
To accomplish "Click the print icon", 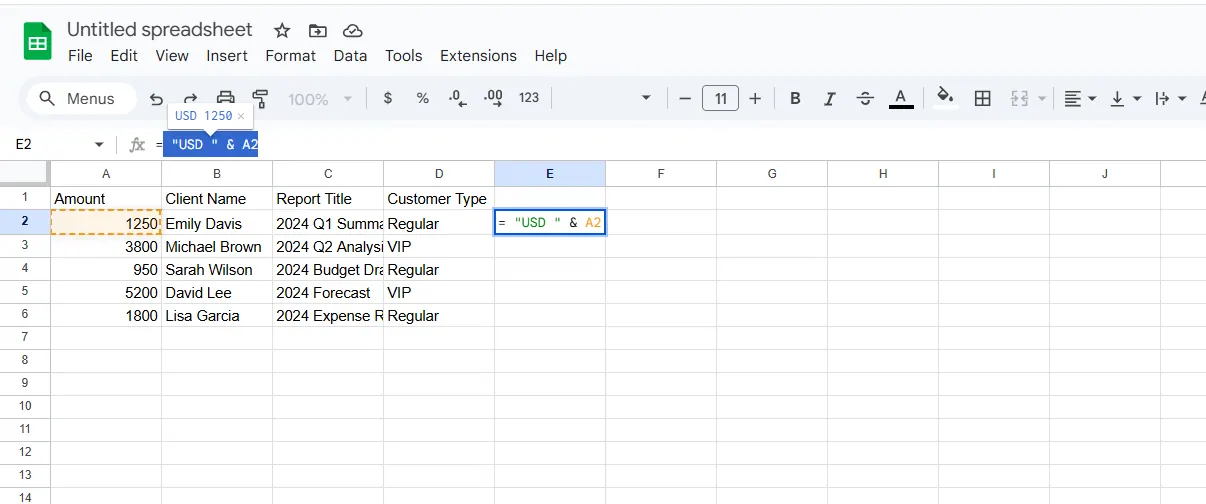I will coord(226,98).
